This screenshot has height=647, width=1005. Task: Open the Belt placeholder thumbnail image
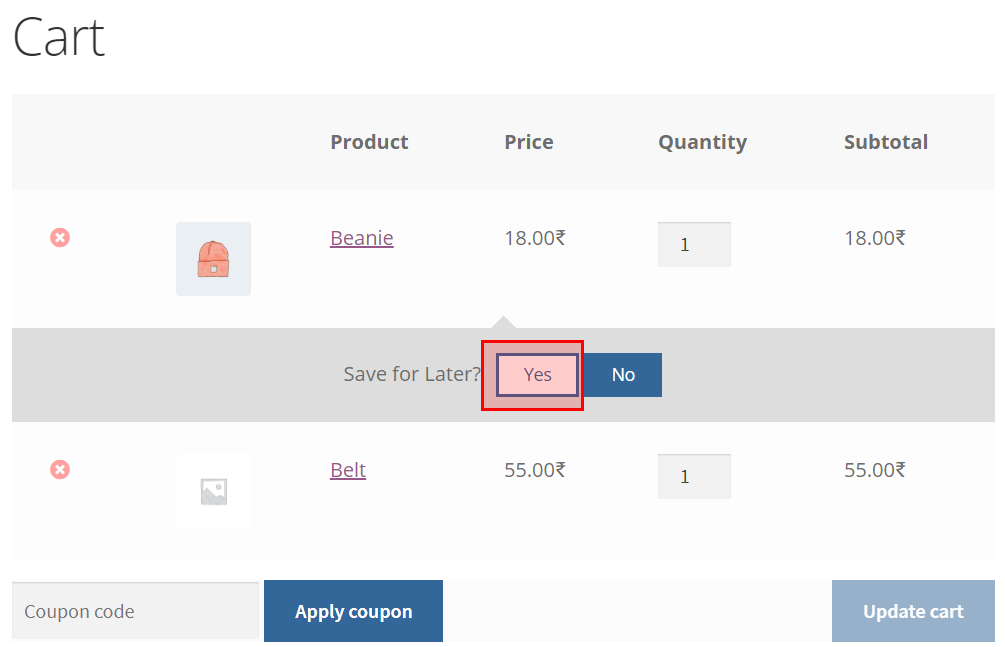213,491
